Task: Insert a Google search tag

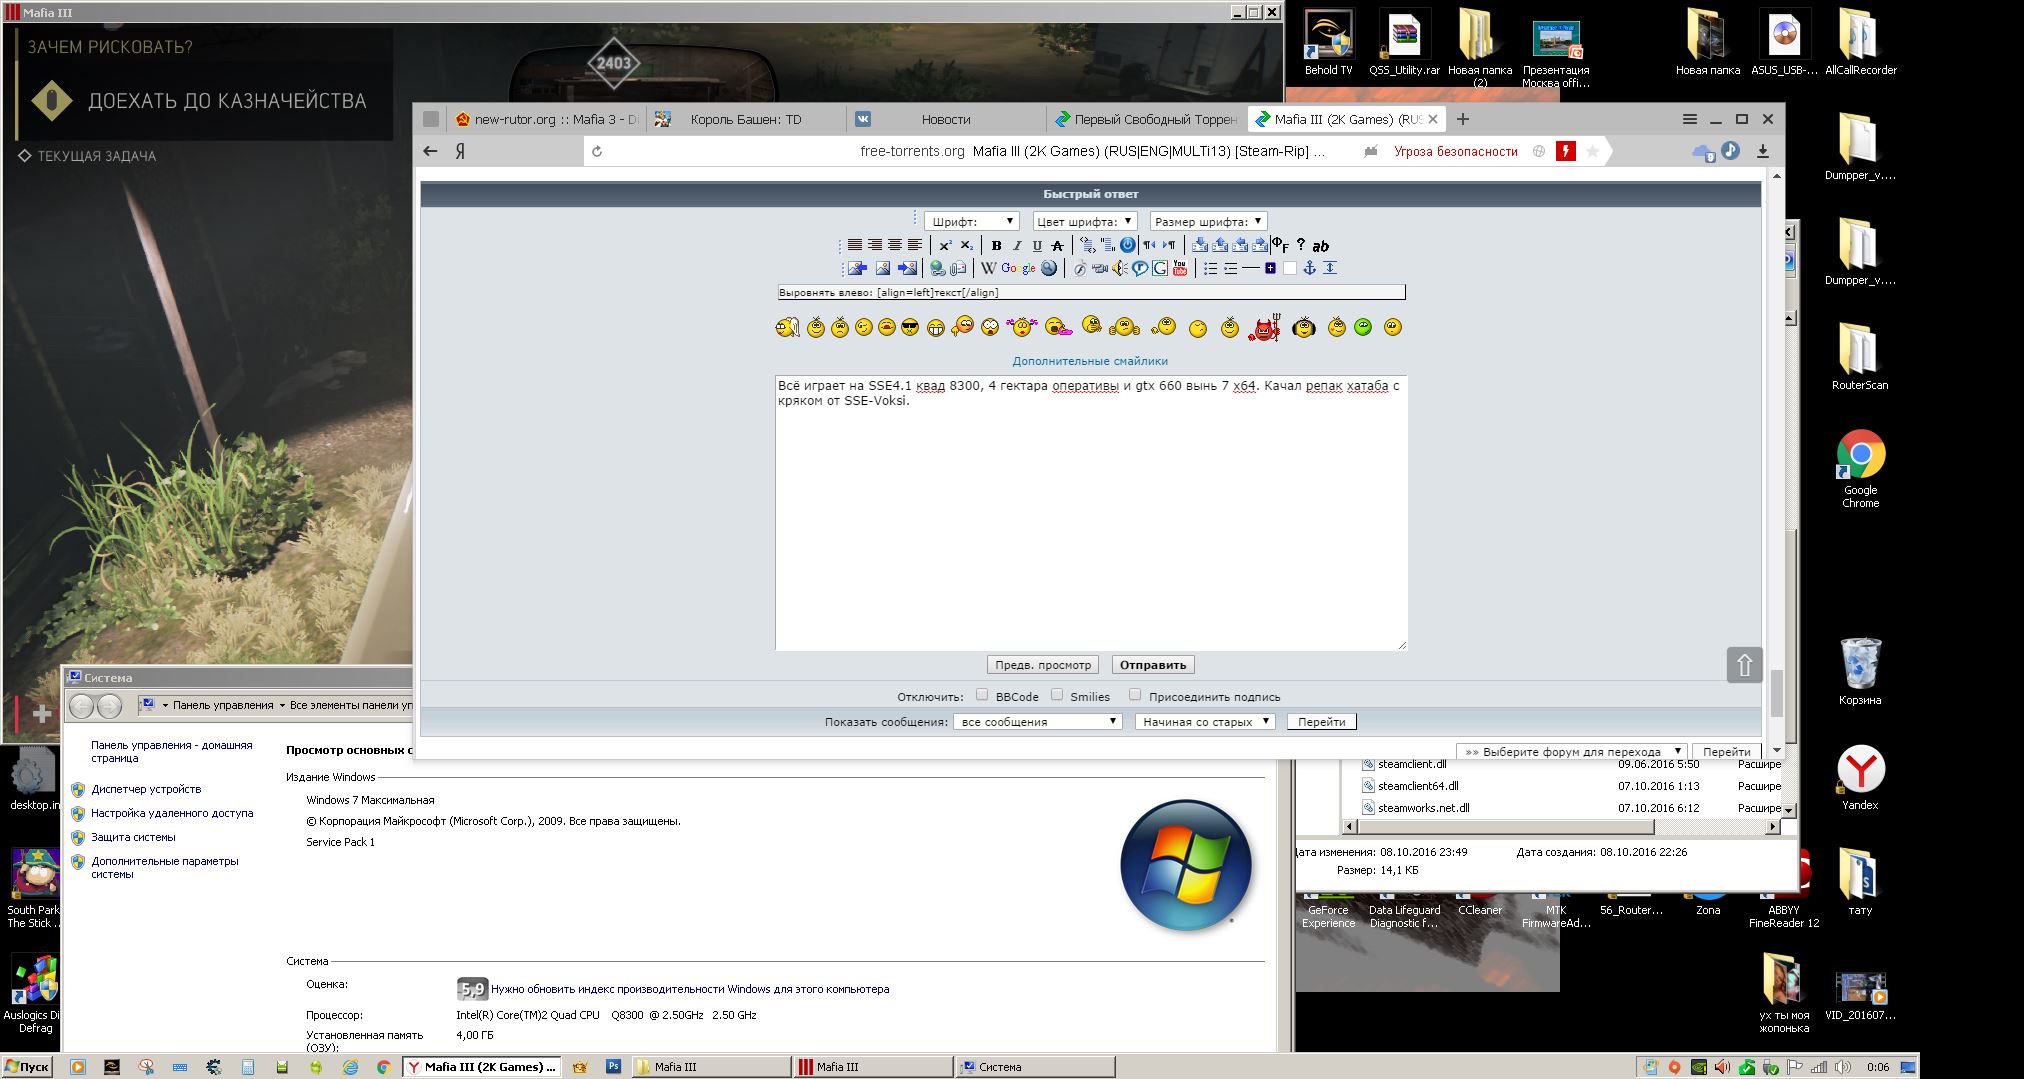Action: pyautogui.click(x=1018, y=268)
